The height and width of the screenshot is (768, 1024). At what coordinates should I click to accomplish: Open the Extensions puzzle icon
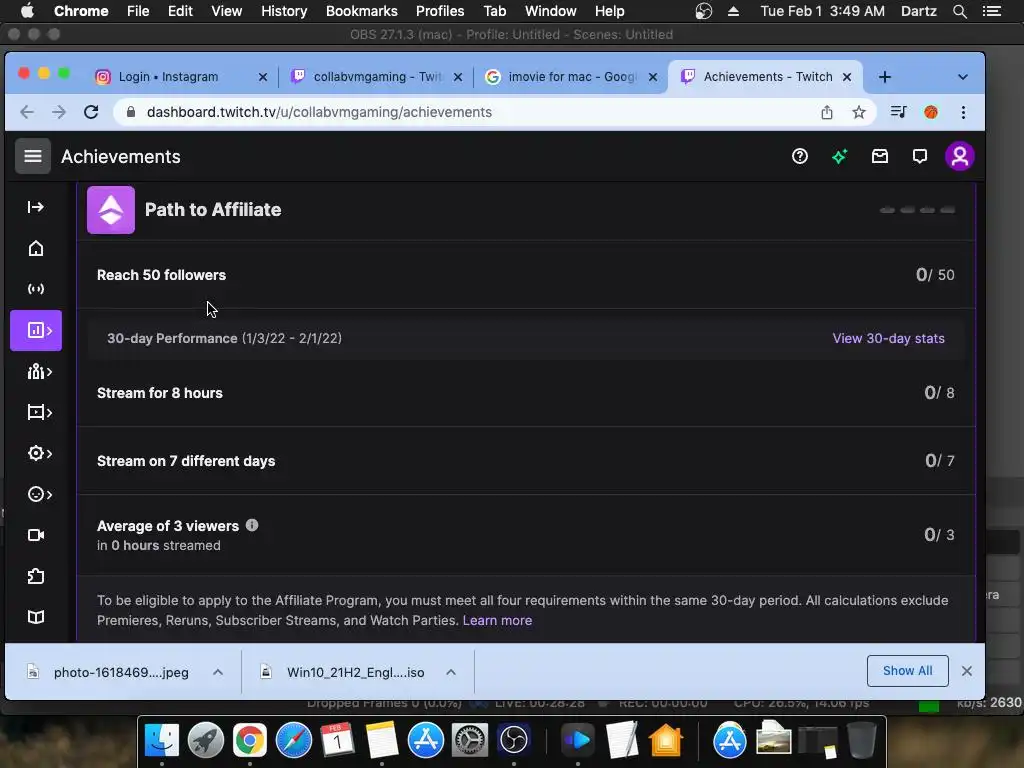[36, 577]
